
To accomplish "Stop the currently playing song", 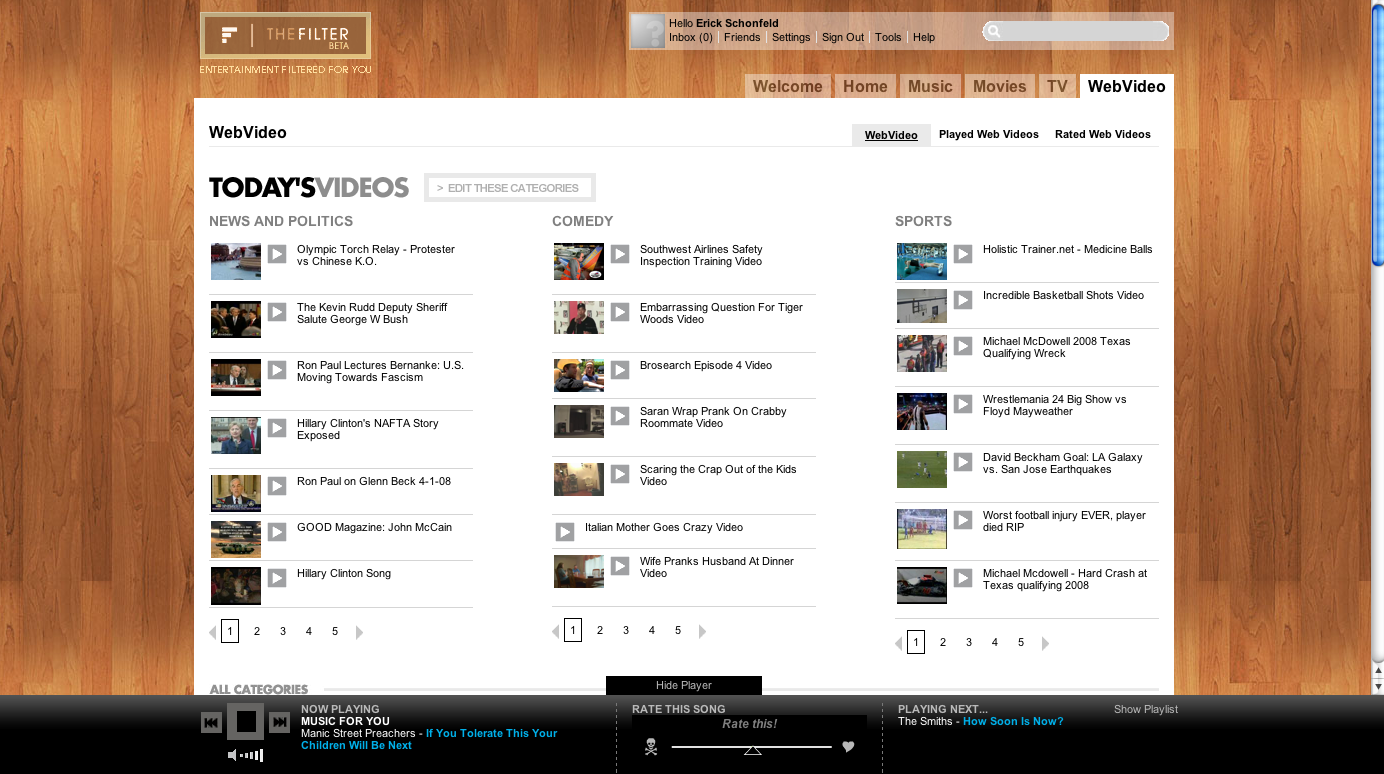I will (246, 721).
